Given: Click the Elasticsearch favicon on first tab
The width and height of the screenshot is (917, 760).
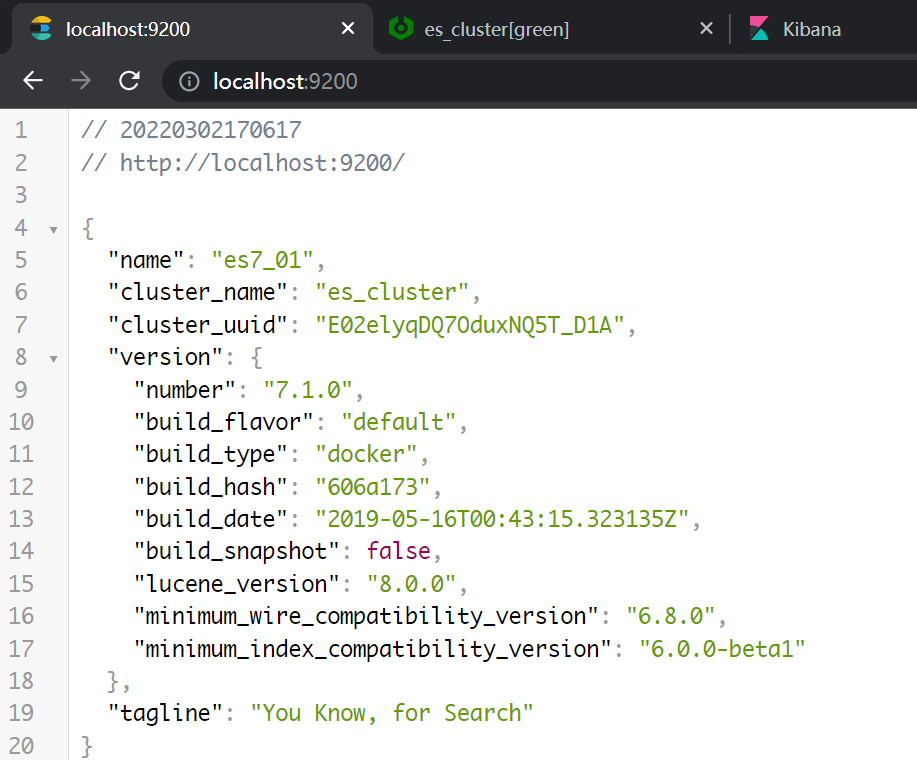Looking at the screenshot, I should point(41,29).
